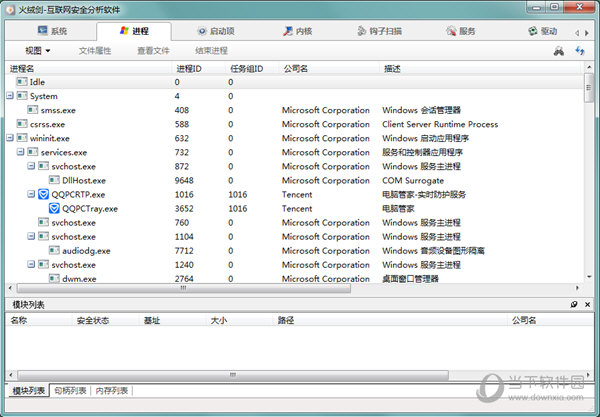Open the 内核 tab
Screen dimensions: 600x417
(x=298, y=31)
